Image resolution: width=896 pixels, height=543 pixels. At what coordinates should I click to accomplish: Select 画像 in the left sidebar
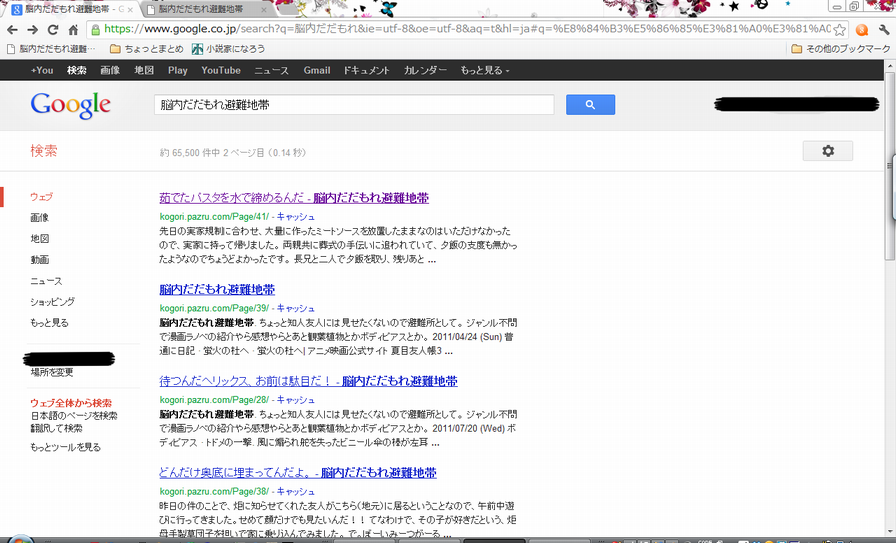tap(39, 218)
